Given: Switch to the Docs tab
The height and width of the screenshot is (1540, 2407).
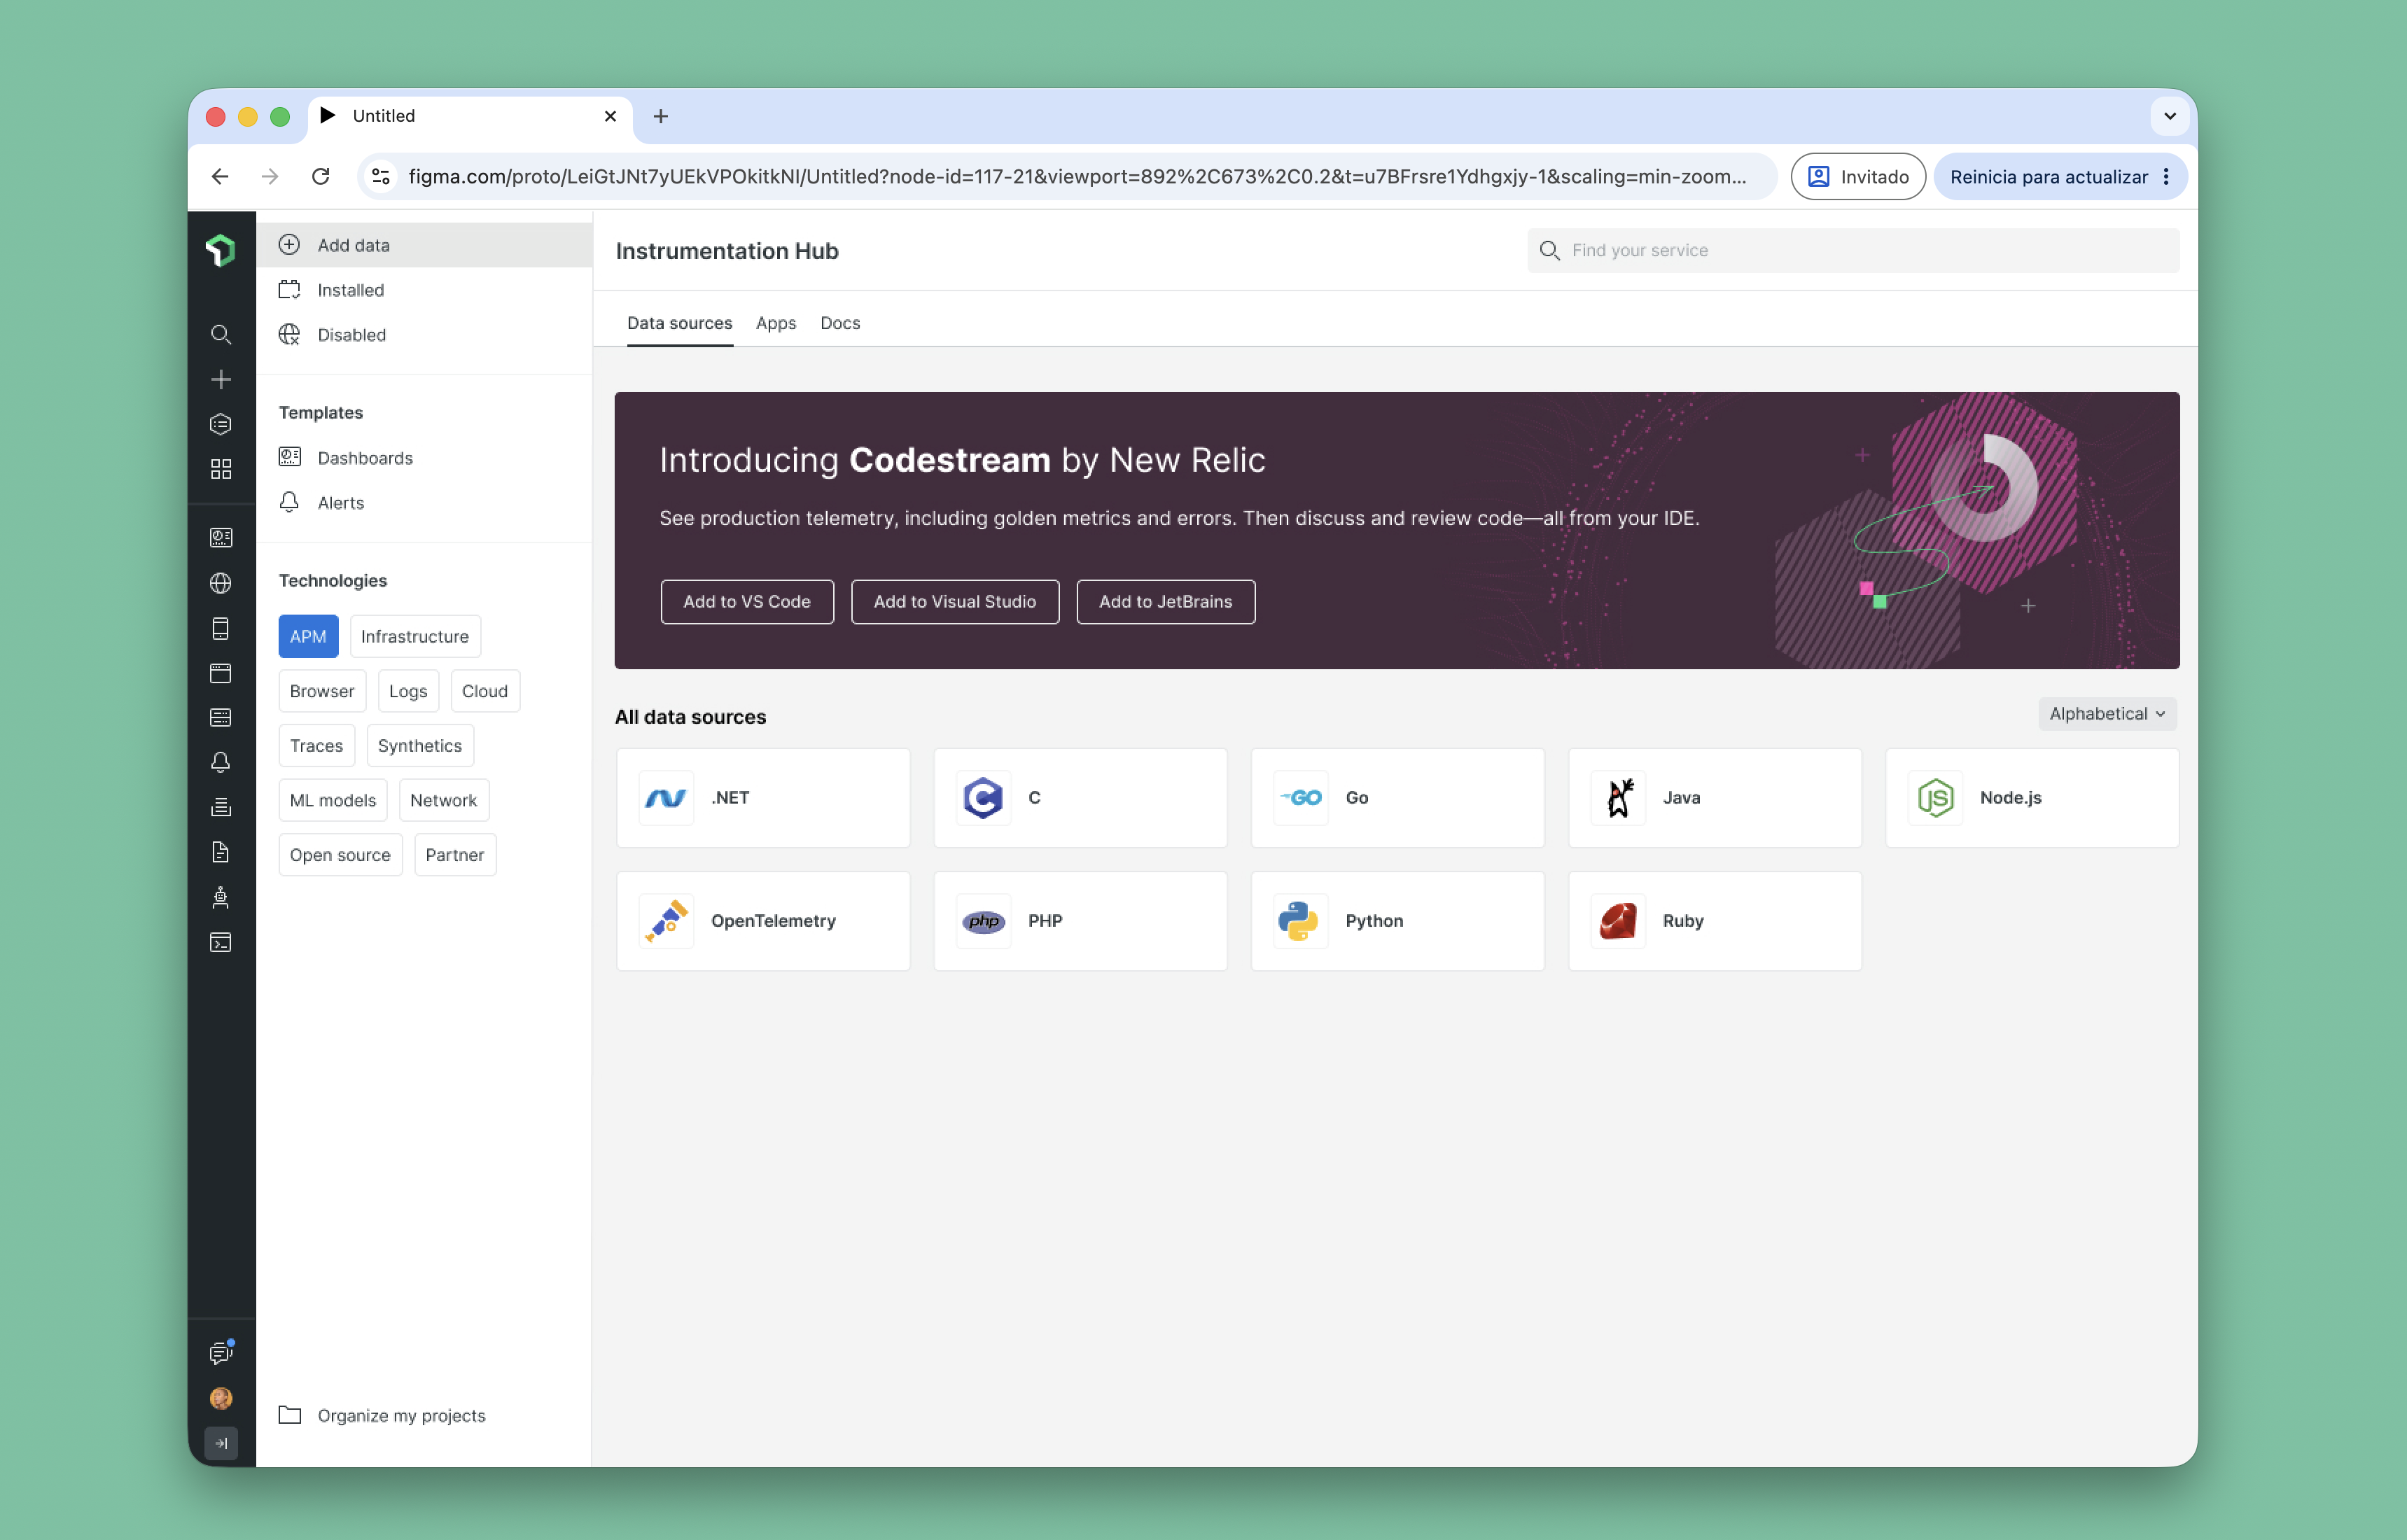Looking at the screenshot, I should [x=840, y=323].
